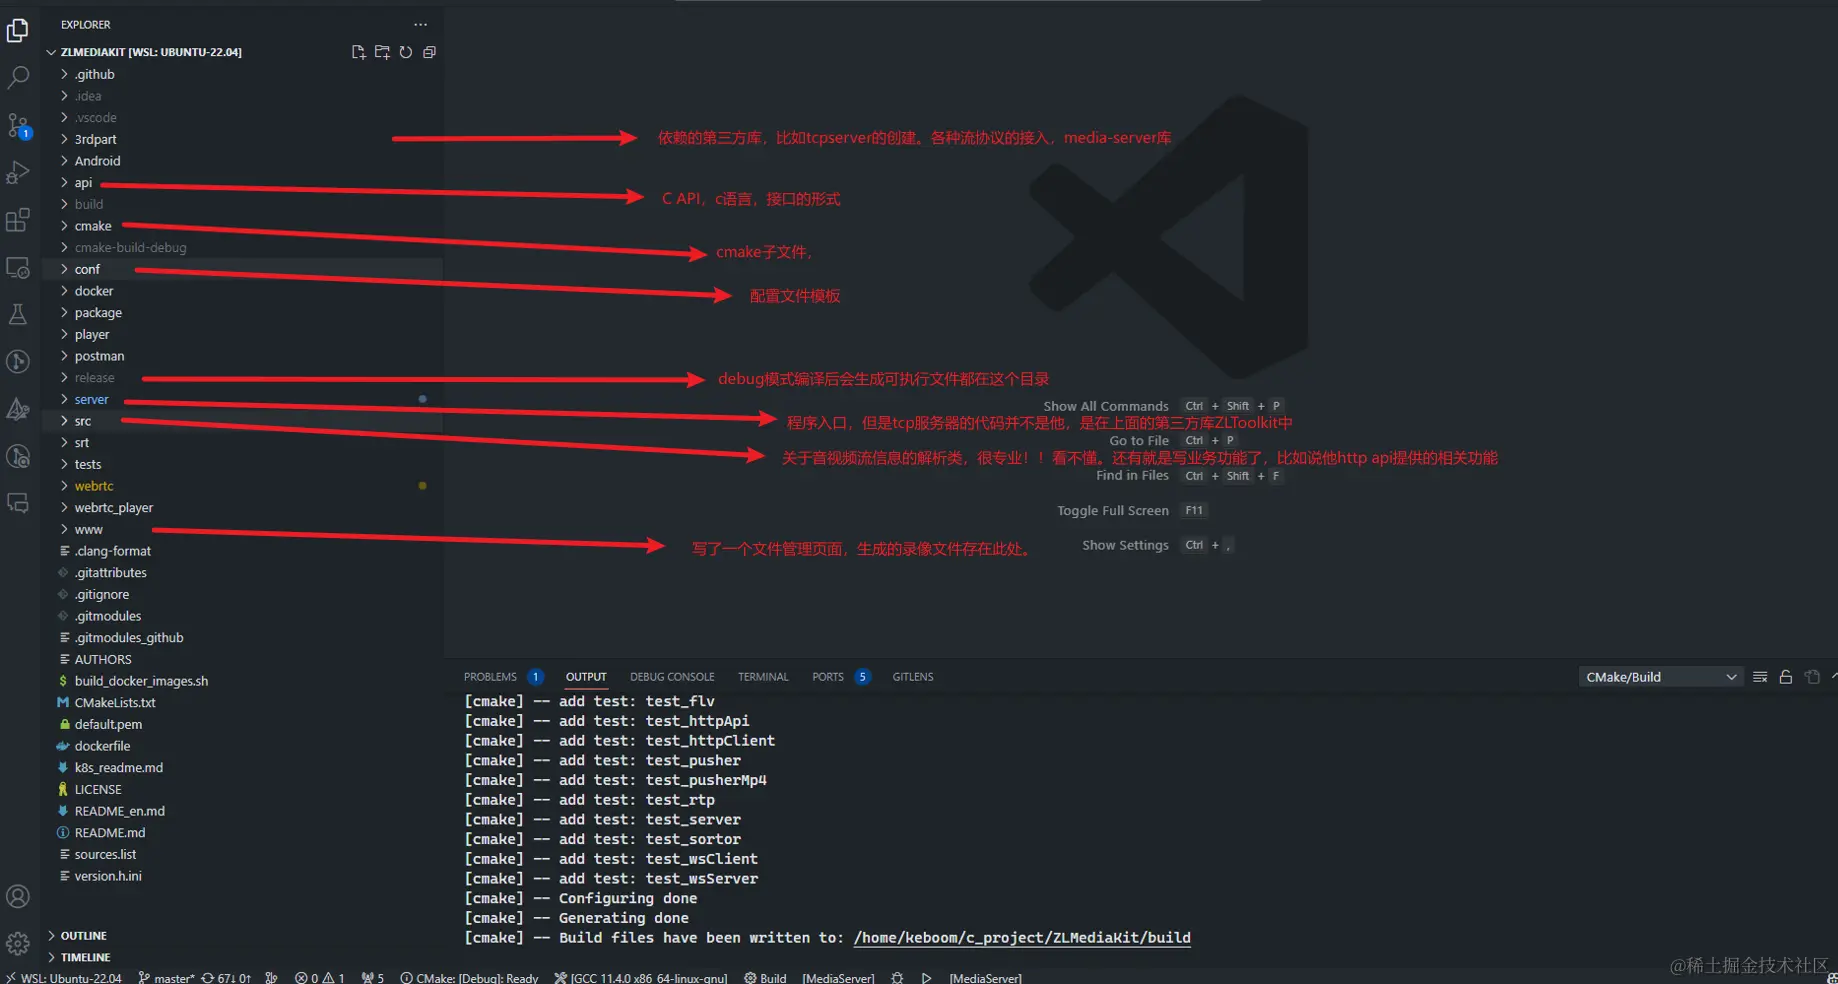The height and width of the screenshot is (984, 1838).
Task: Click the CMake debug bug icon in status bar
Action: [897, 978]
